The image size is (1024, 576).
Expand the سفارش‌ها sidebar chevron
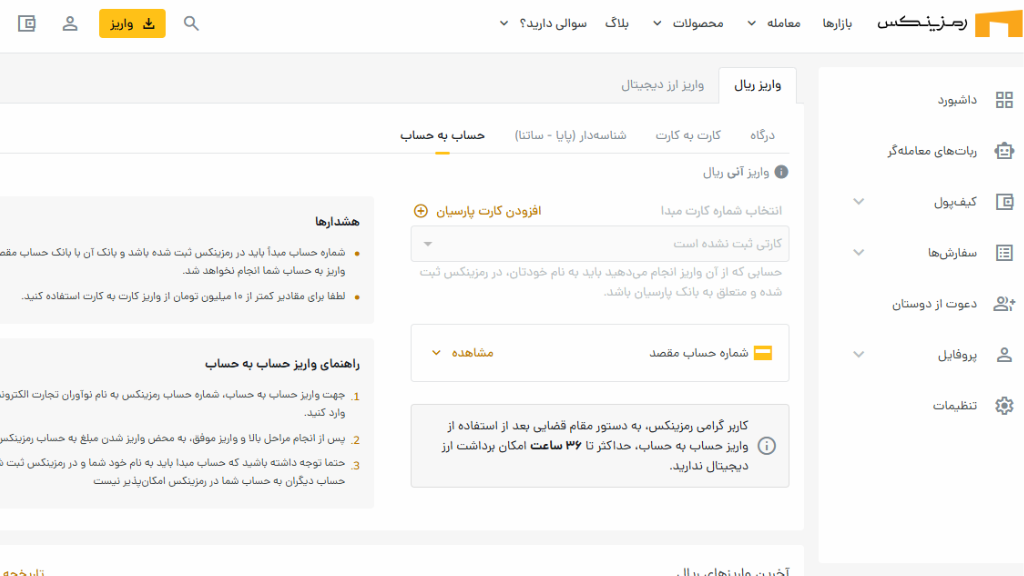(859, 253)
